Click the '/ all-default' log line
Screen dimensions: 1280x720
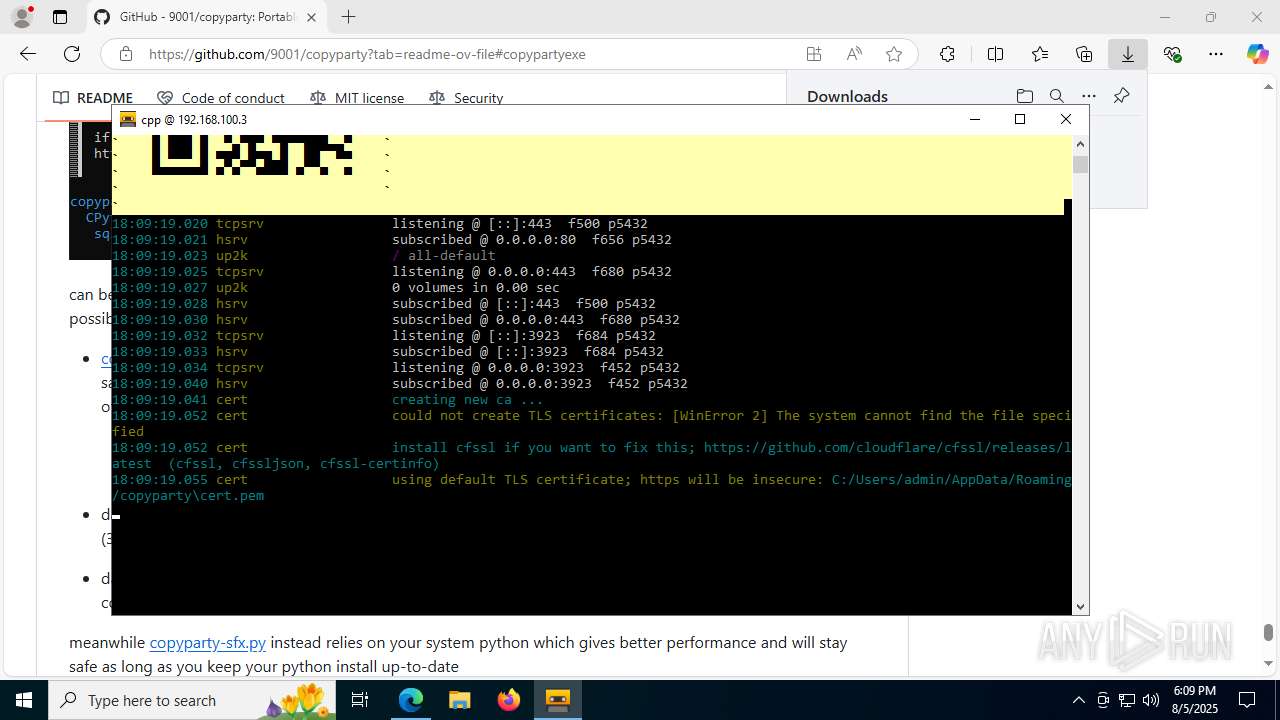444,255
